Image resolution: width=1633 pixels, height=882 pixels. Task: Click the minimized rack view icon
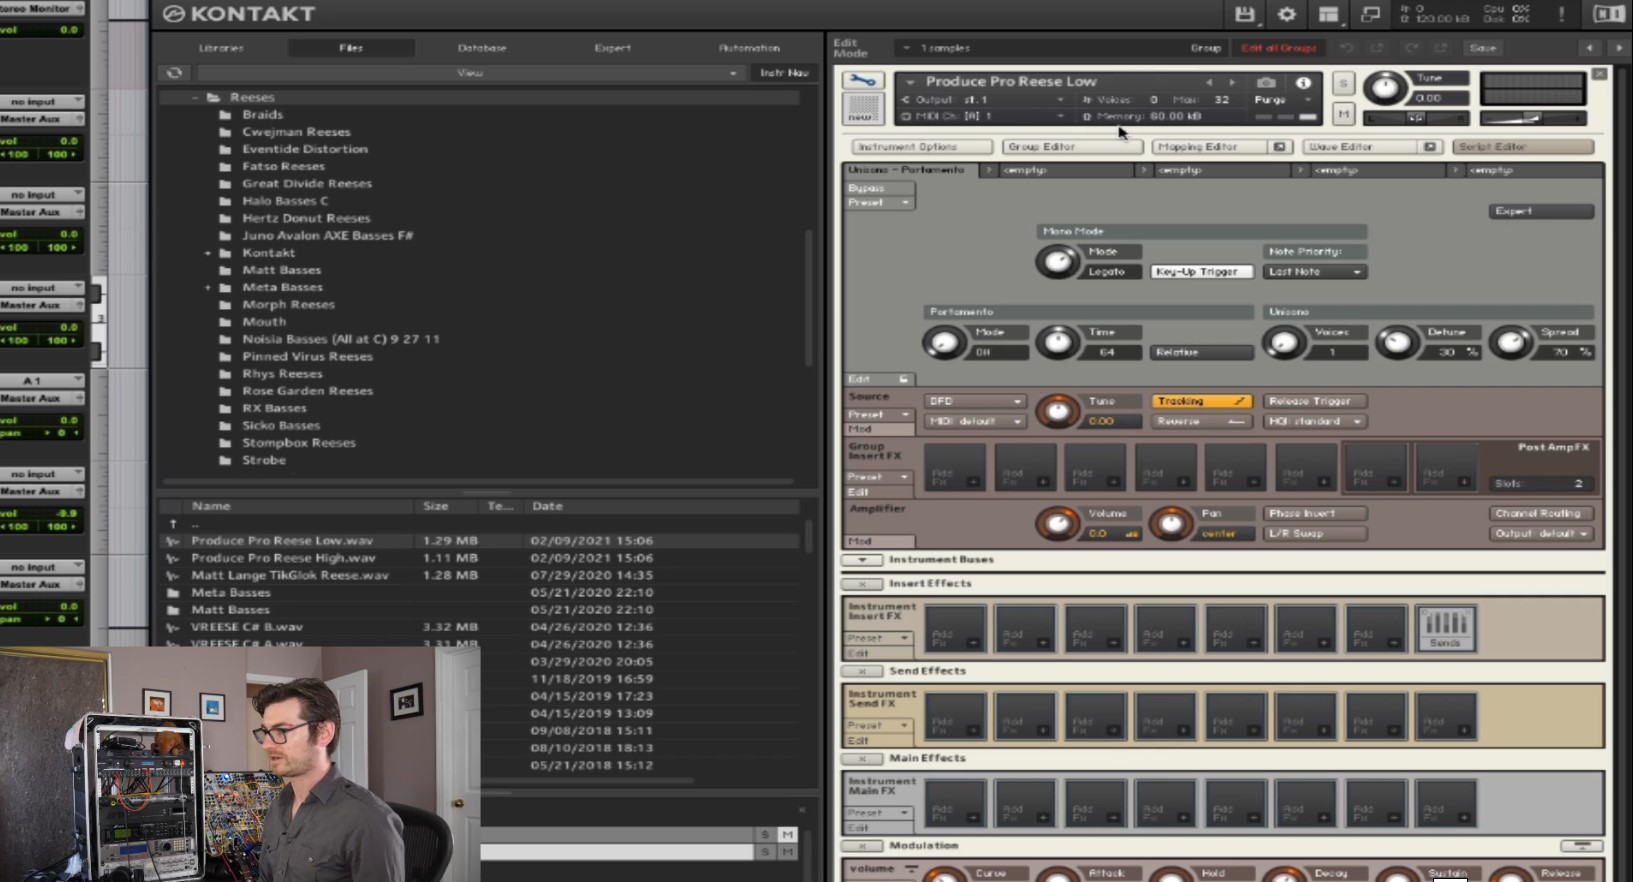coord(1371,14)
